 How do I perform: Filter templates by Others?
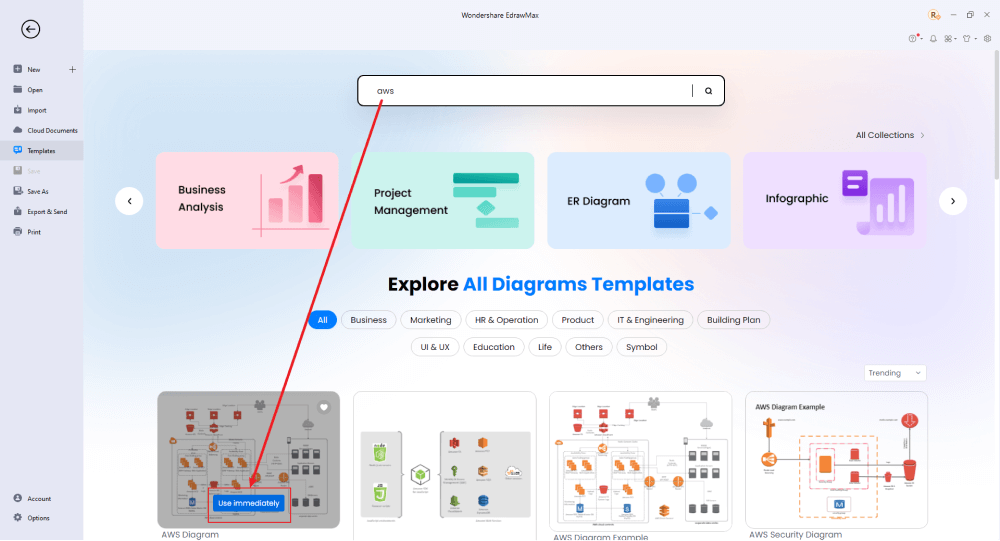589,347
